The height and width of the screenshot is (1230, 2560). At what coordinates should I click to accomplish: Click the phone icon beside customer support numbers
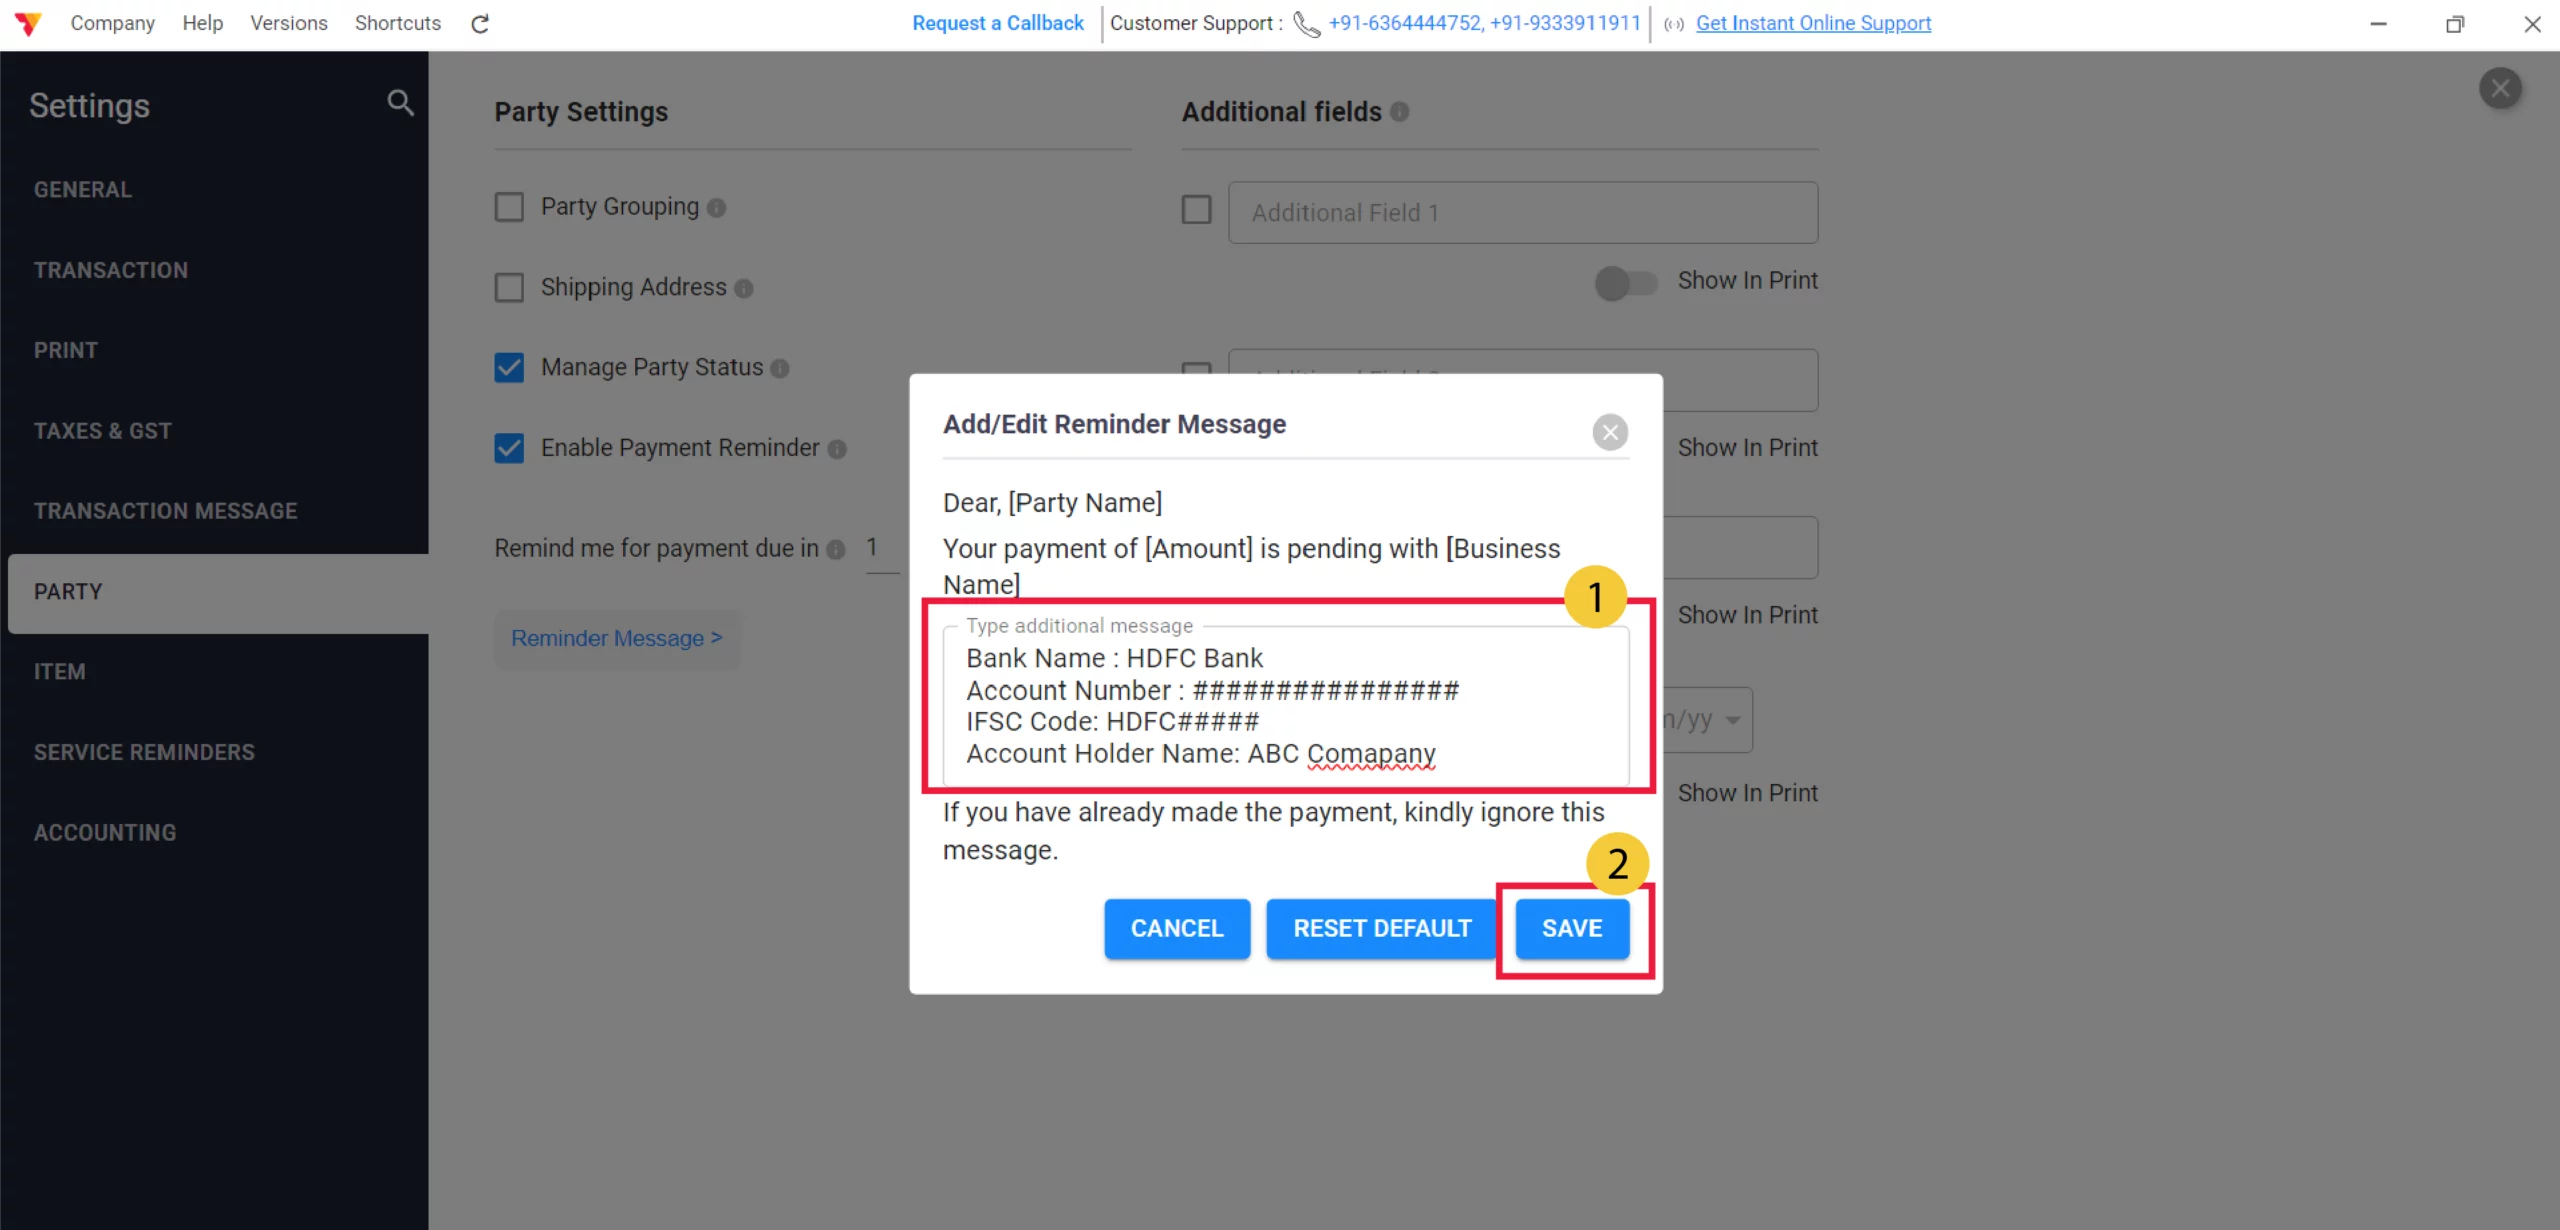click(x=1305, y=24)
